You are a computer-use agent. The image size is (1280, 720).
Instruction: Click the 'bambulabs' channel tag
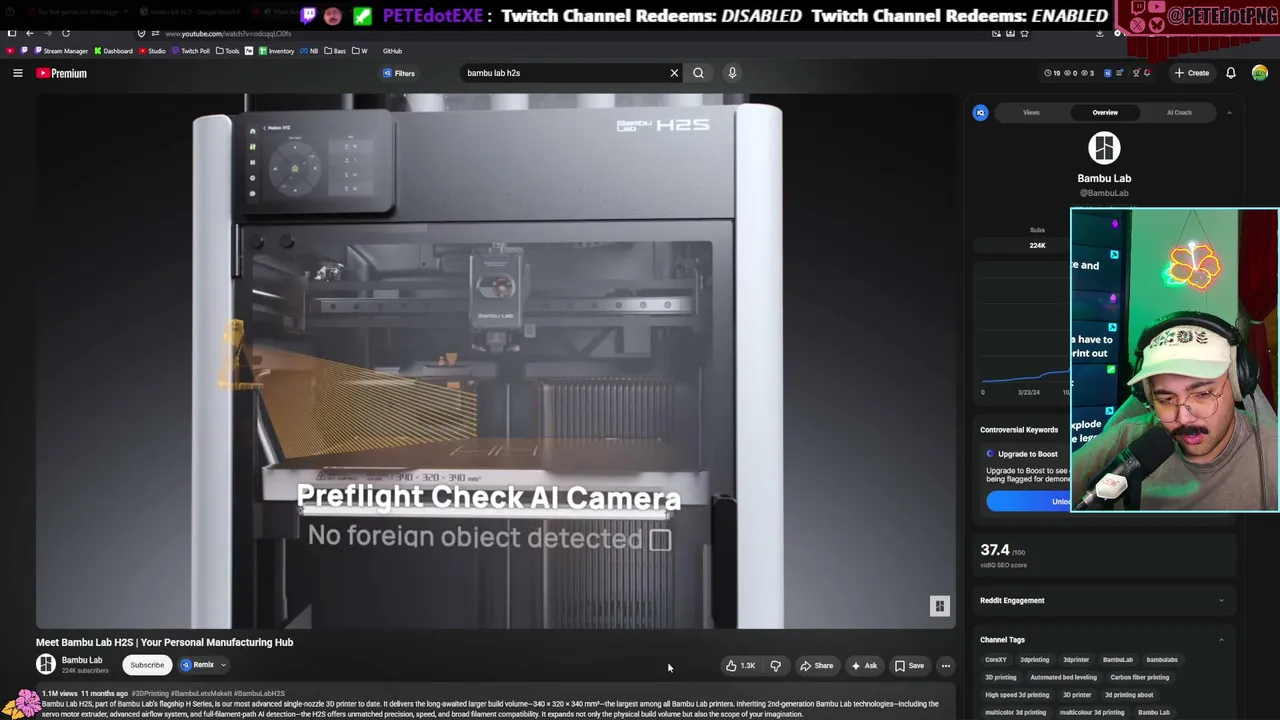(x=1162, y=660)
